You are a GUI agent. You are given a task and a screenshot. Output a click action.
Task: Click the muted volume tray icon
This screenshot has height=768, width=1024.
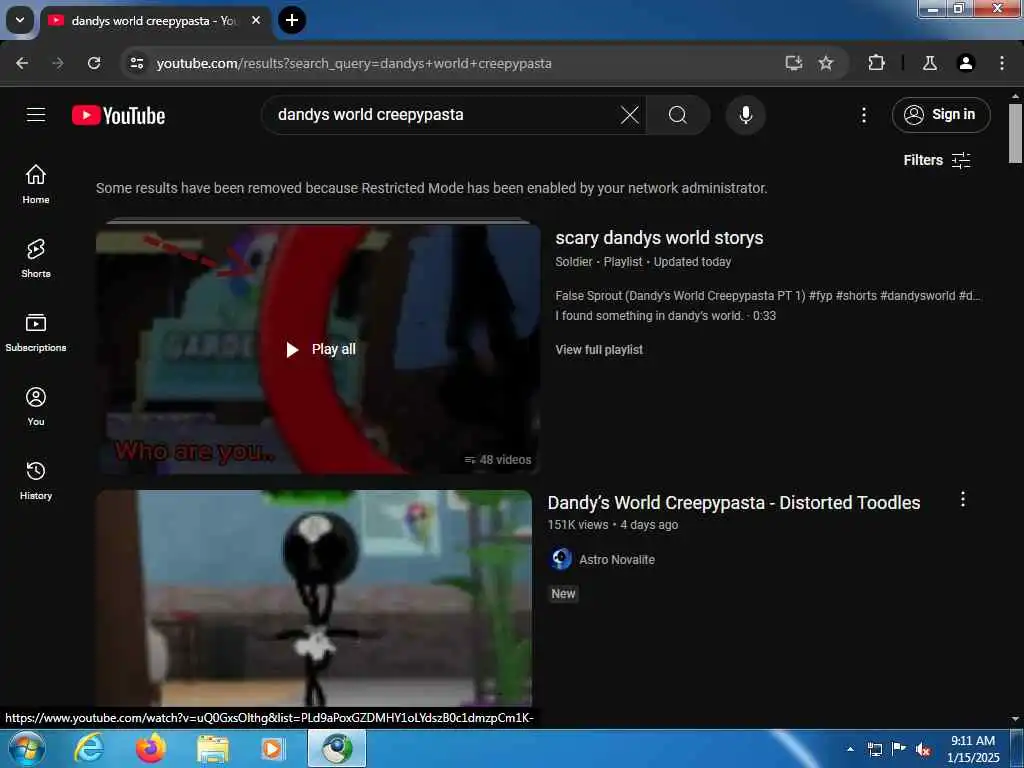click(x=923, y=750)
